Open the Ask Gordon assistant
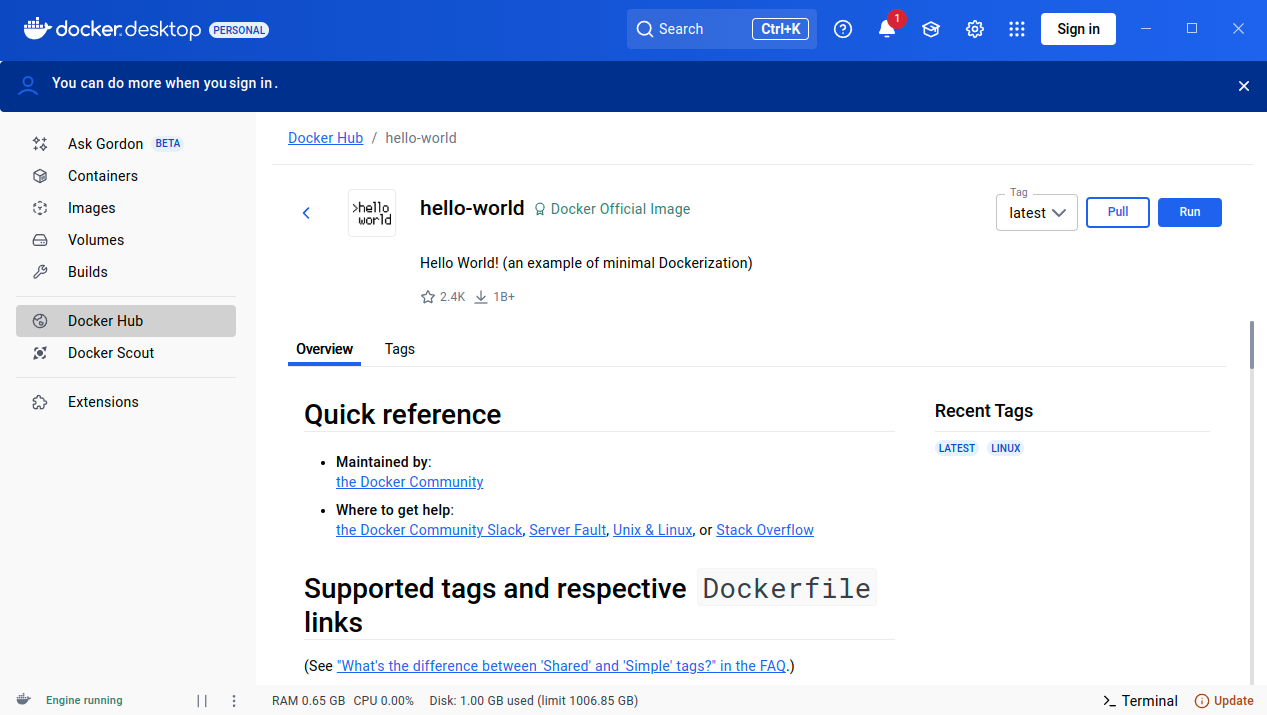The width and height of the screenshot is (1267, 715). click(x=105, y=144)
